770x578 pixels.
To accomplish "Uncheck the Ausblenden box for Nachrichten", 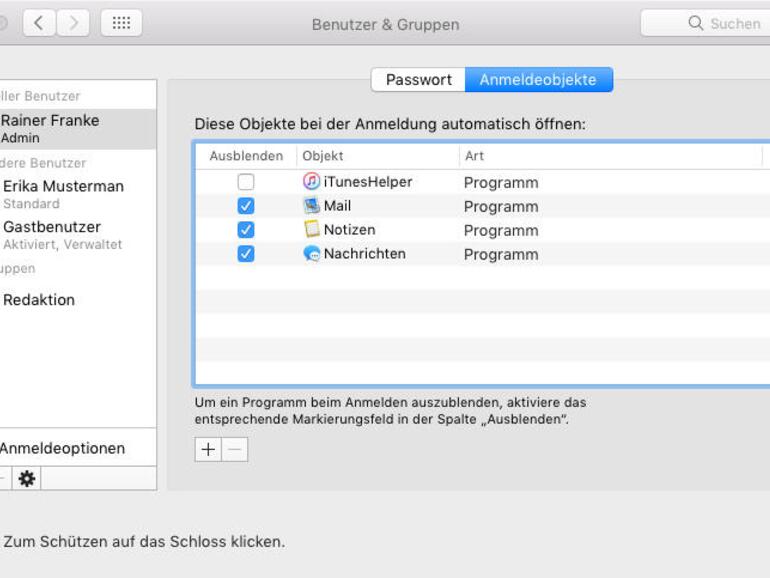I will [246, 254].
